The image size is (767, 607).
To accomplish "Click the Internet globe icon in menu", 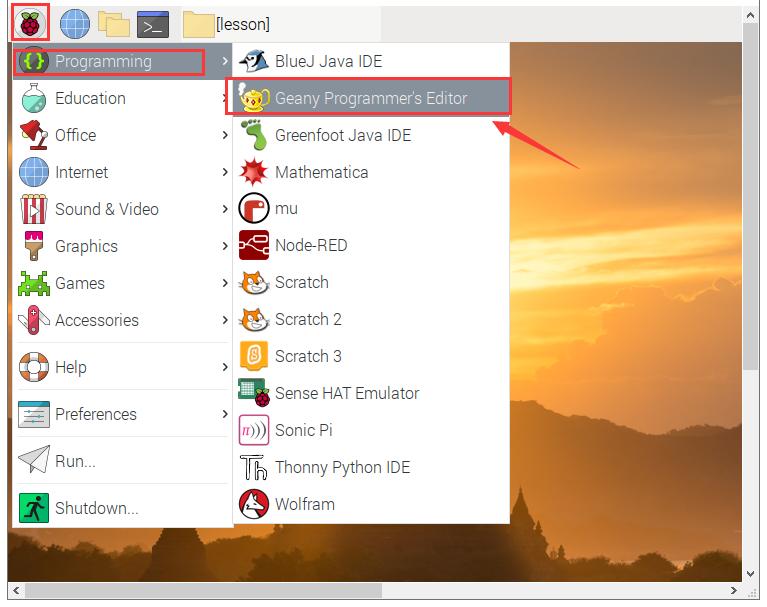I will pos(34,172).
